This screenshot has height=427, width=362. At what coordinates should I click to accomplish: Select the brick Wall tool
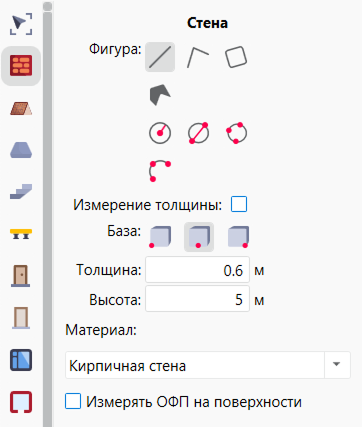click(x=21, y=66)
